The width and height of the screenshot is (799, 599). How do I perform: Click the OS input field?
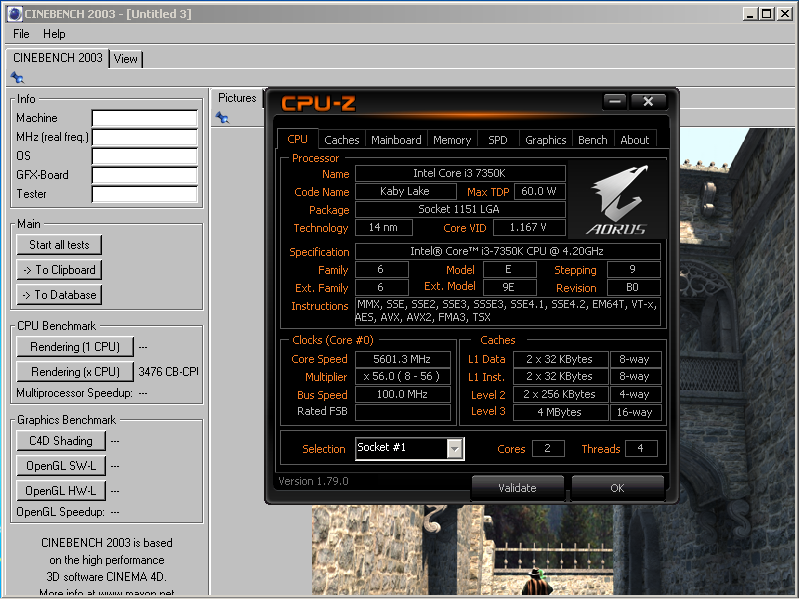145,156
